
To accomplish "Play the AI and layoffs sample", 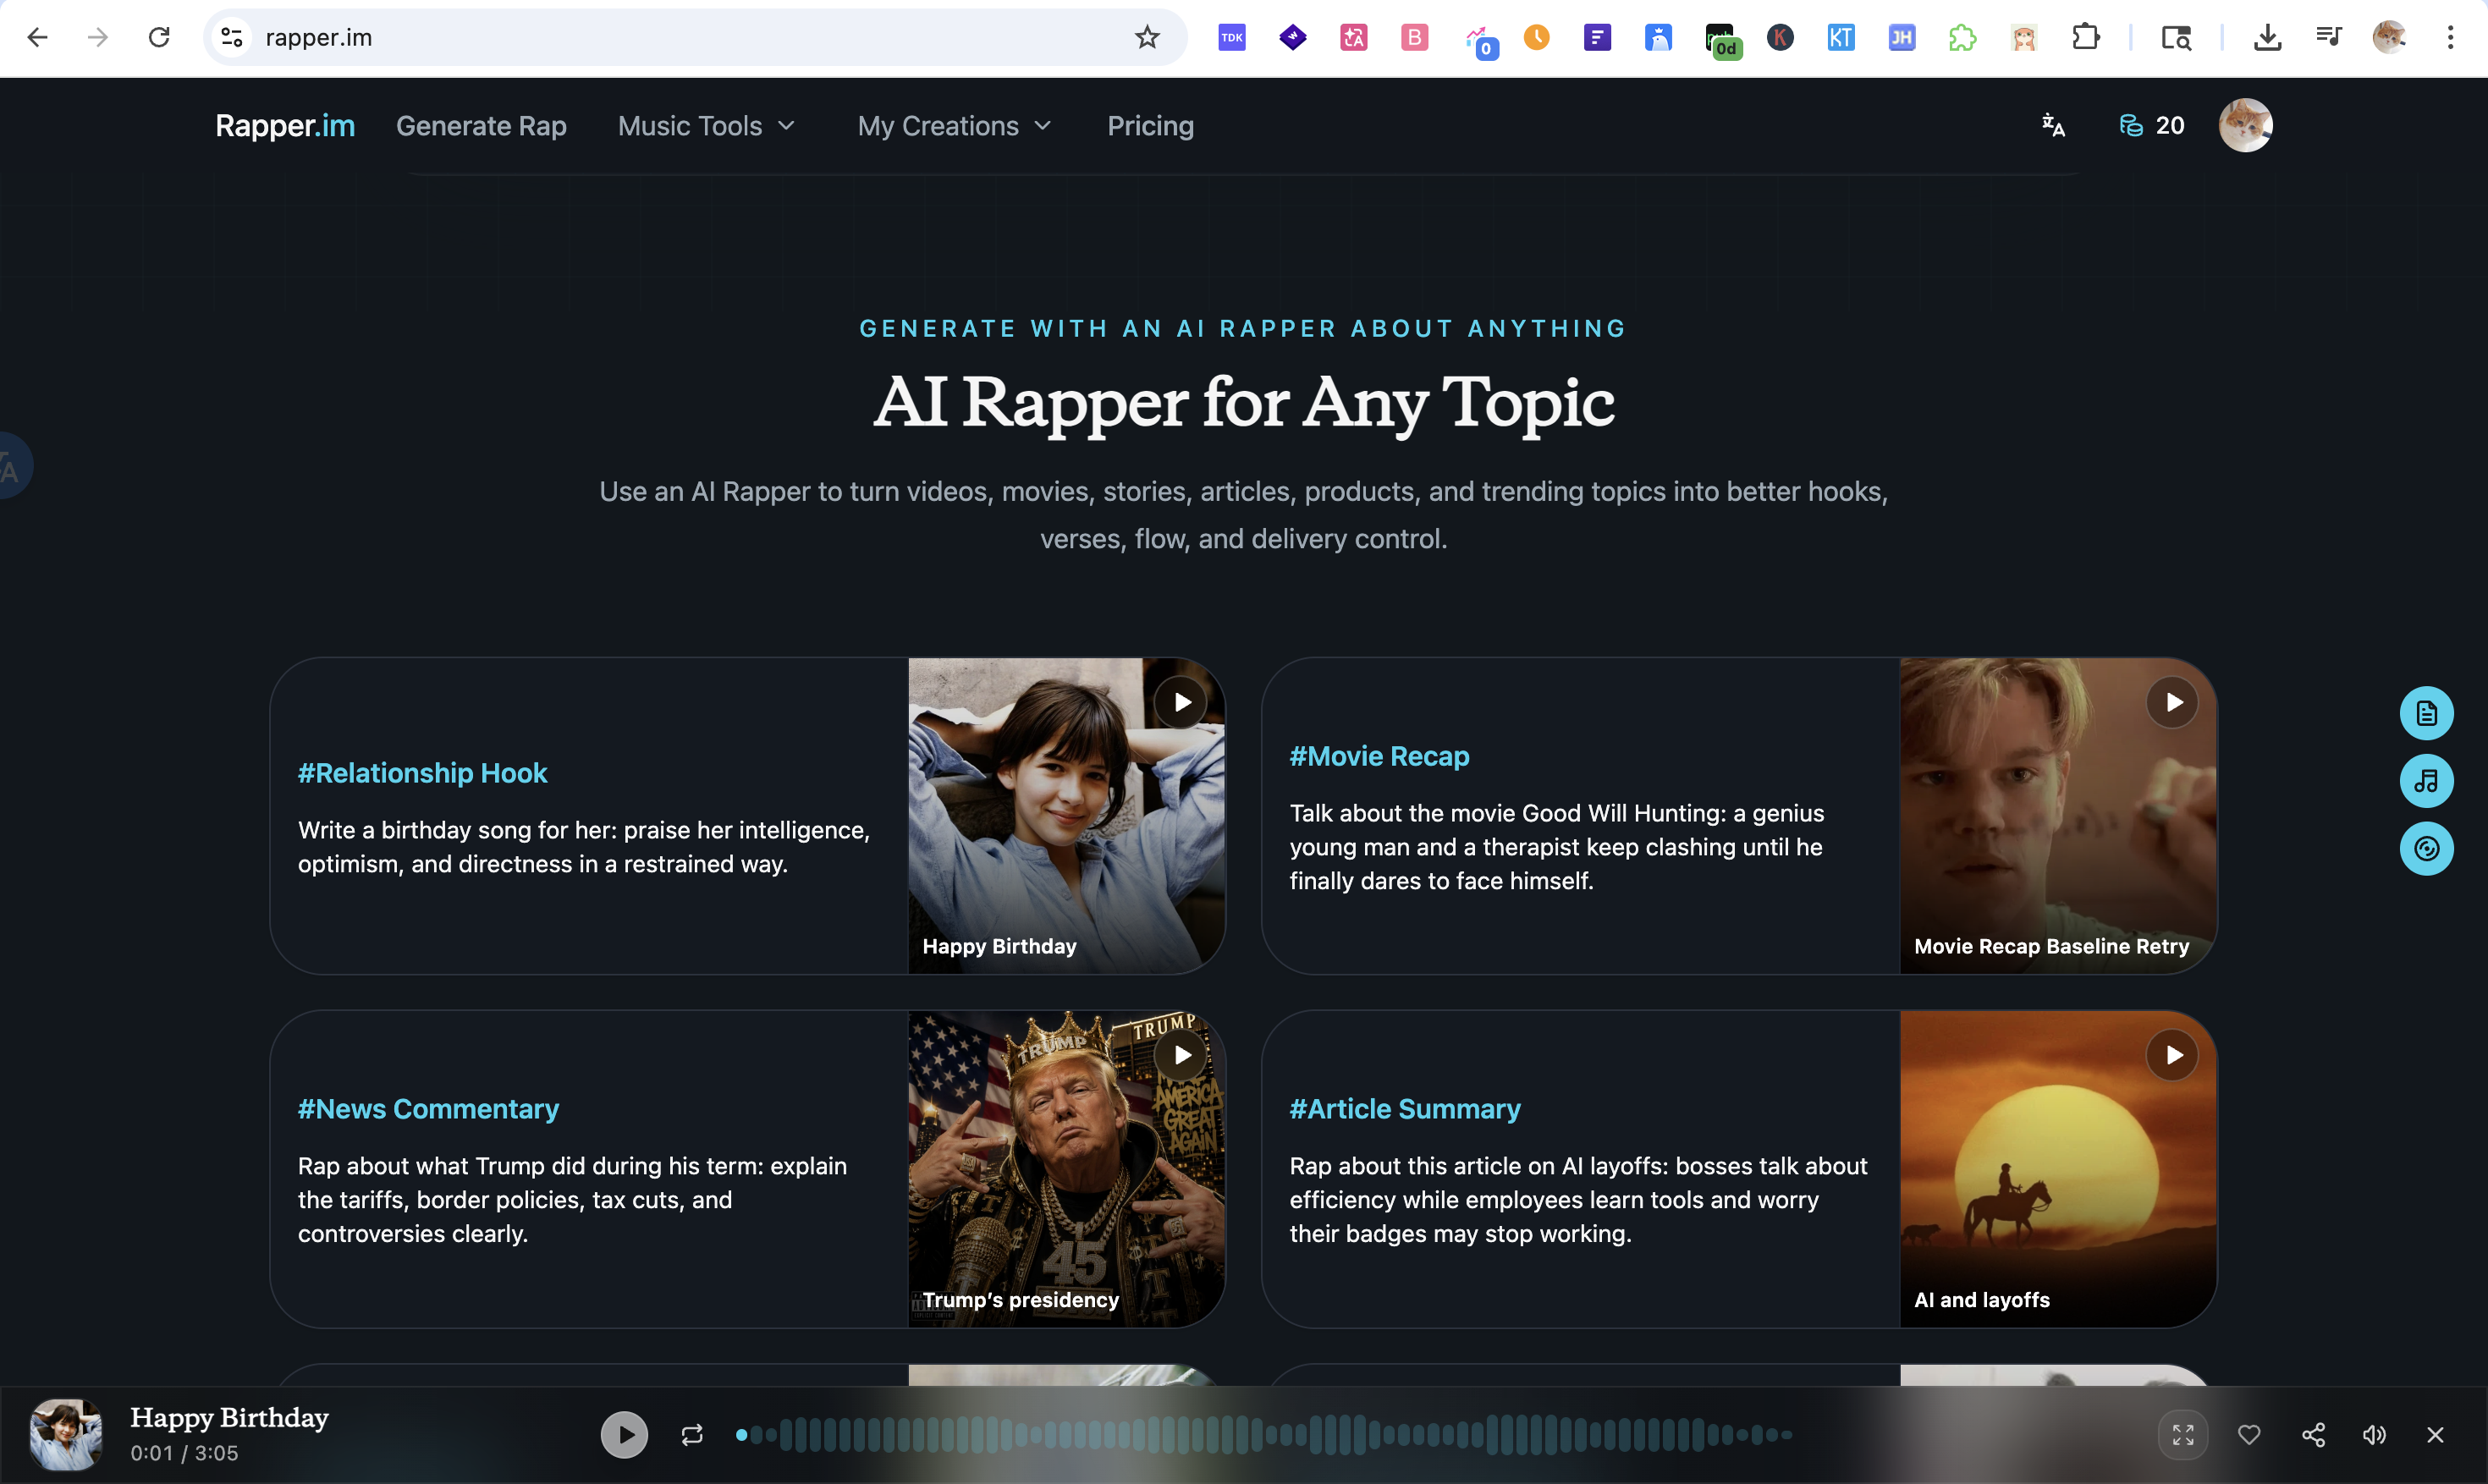I will pos(2172,1055).
